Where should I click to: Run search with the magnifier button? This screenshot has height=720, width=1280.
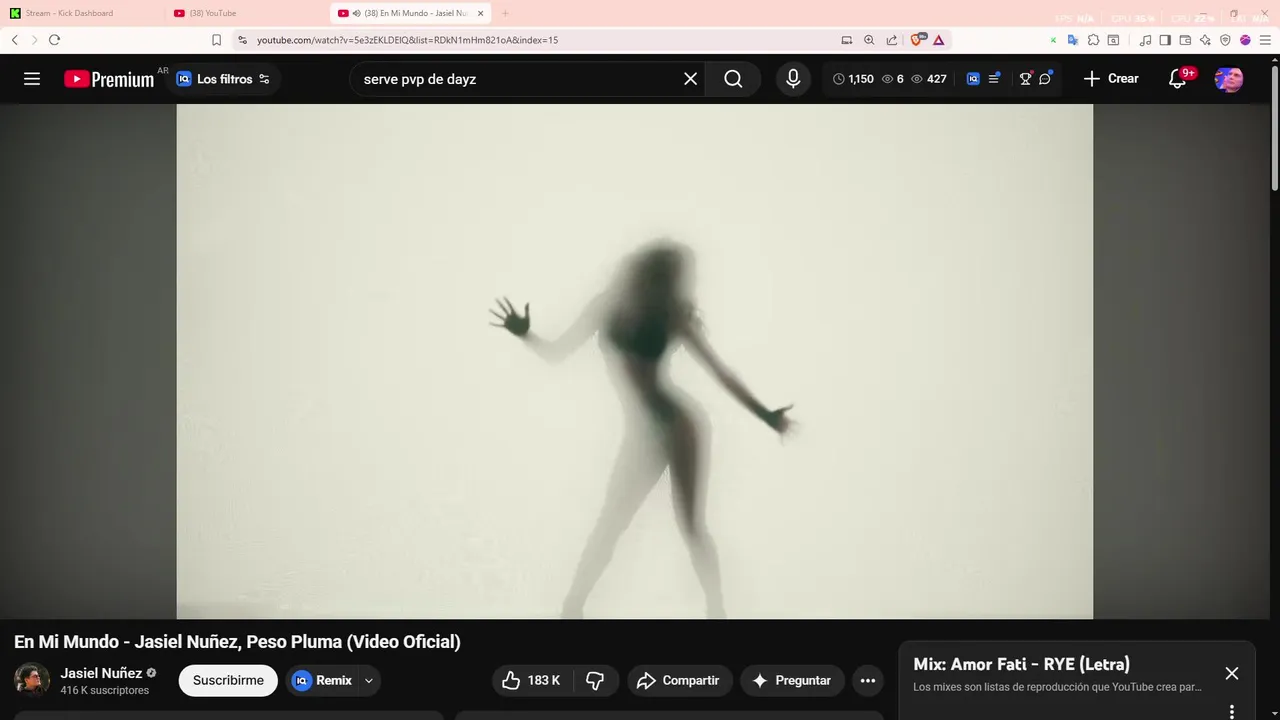point(733,79)
